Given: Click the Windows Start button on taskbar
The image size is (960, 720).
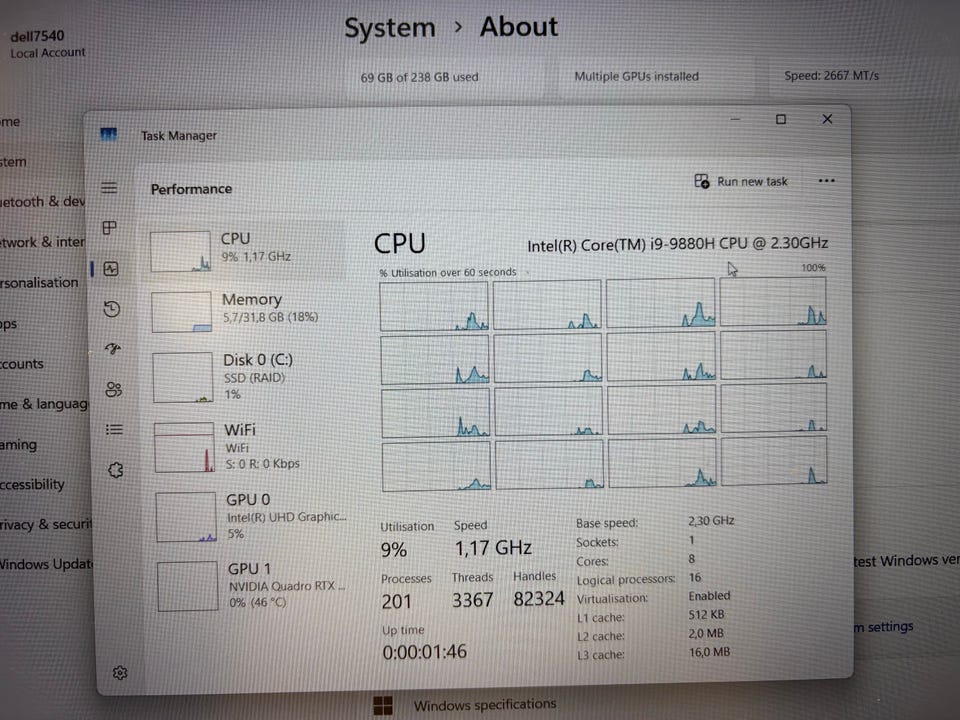Looking at the screenshot, I should click(383, 706).
